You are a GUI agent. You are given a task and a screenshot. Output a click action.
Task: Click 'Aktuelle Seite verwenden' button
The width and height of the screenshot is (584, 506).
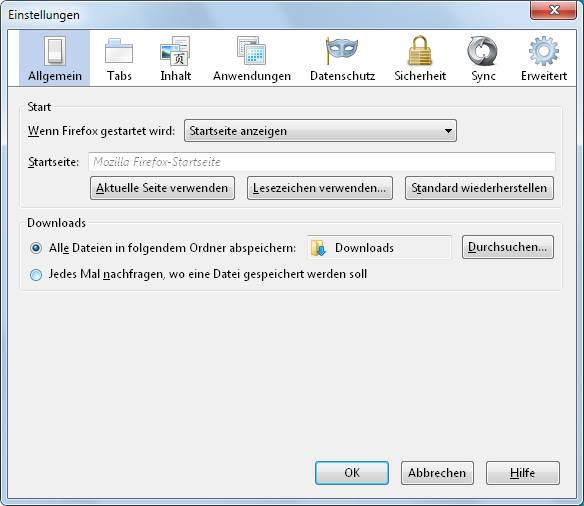pos(162,188)
